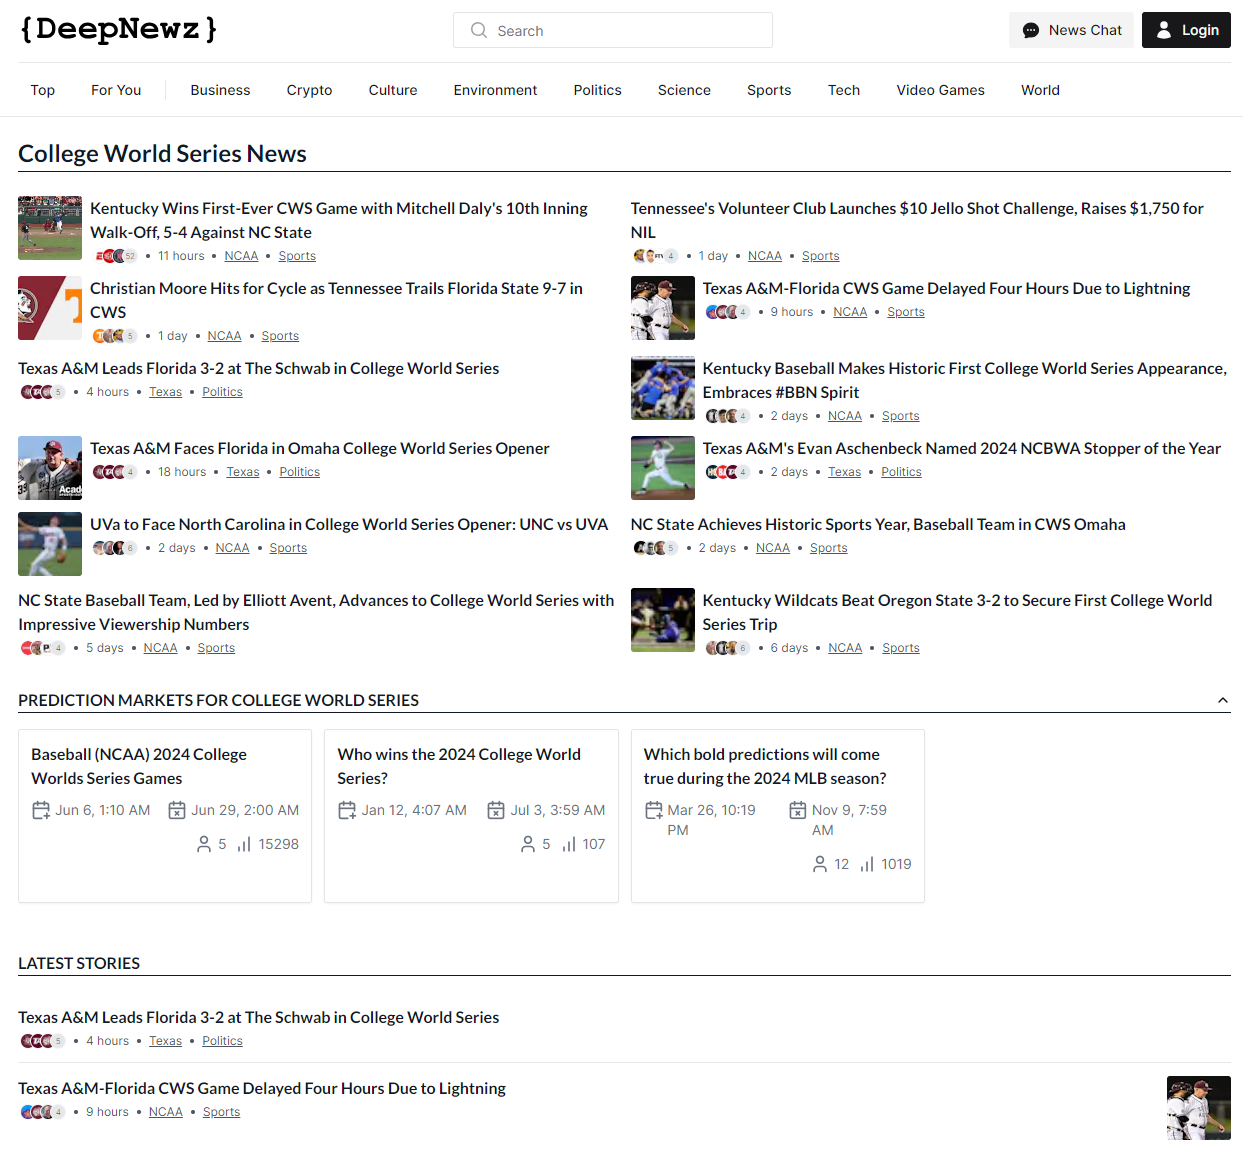Image resolution: width=1243 pixels, height=1149 pixels.
Task: Go to the Business category
Action: pos(220,90)
